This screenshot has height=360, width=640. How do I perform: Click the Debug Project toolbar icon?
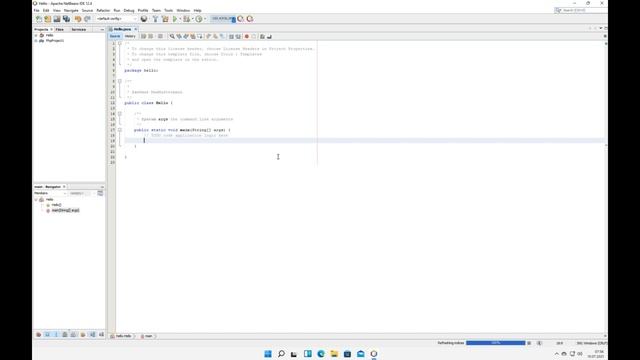[x=187, y=19]
